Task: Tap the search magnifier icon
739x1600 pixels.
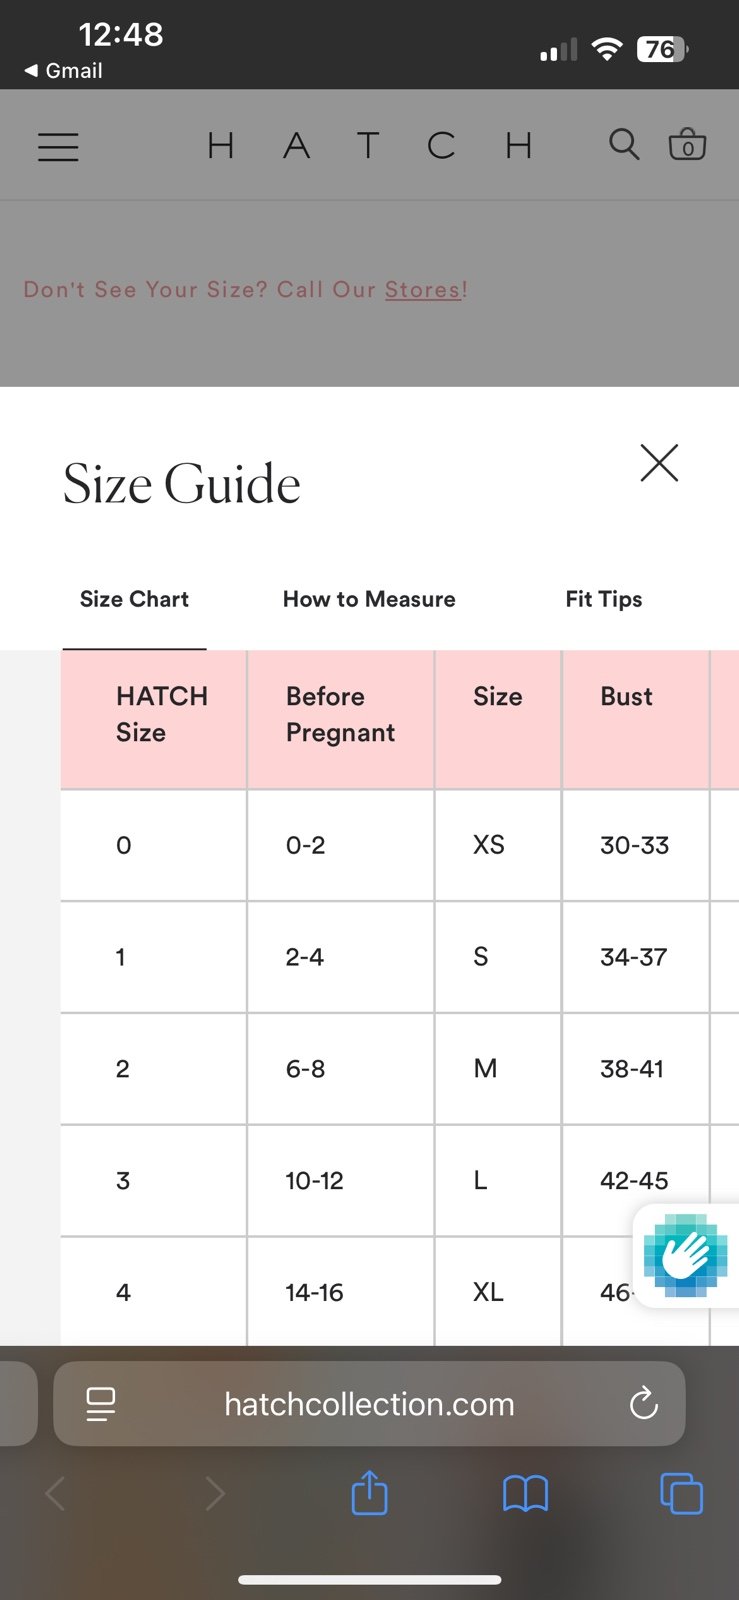Action: tap(624, 145)
